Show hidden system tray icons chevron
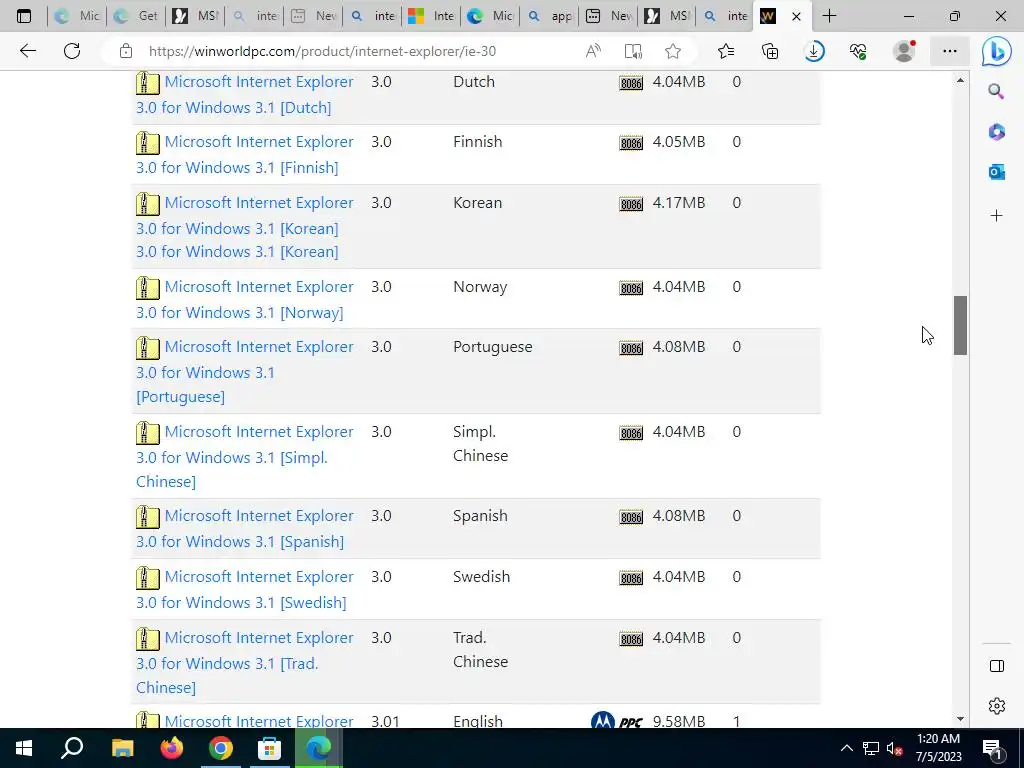Screen dimensions: 1024x768 (x=846, y=748)
